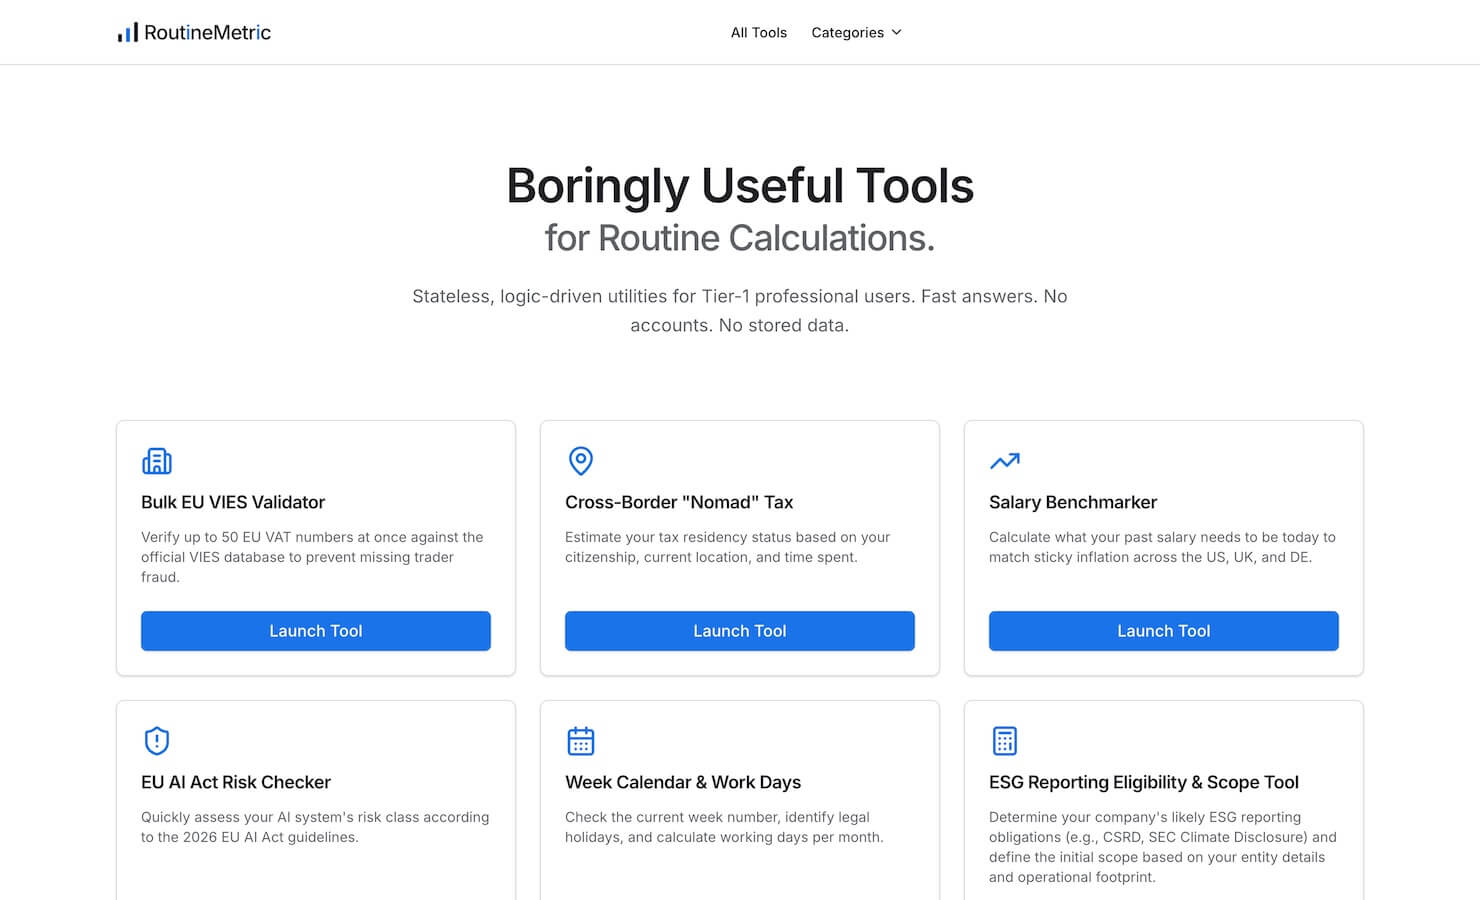
Task: Select the Cross-Border "Nomad" Tax heading
Action: [x=679, y=502]
